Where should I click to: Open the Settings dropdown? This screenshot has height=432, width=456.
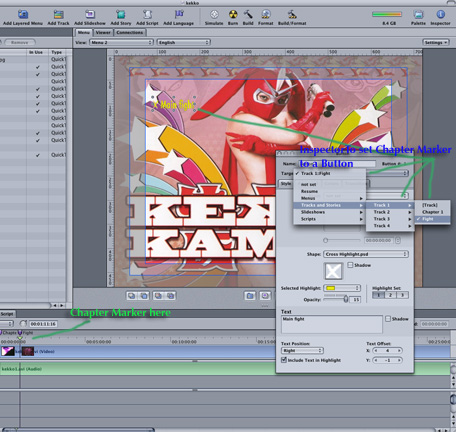pyautogui.click(x=436, y=42)
